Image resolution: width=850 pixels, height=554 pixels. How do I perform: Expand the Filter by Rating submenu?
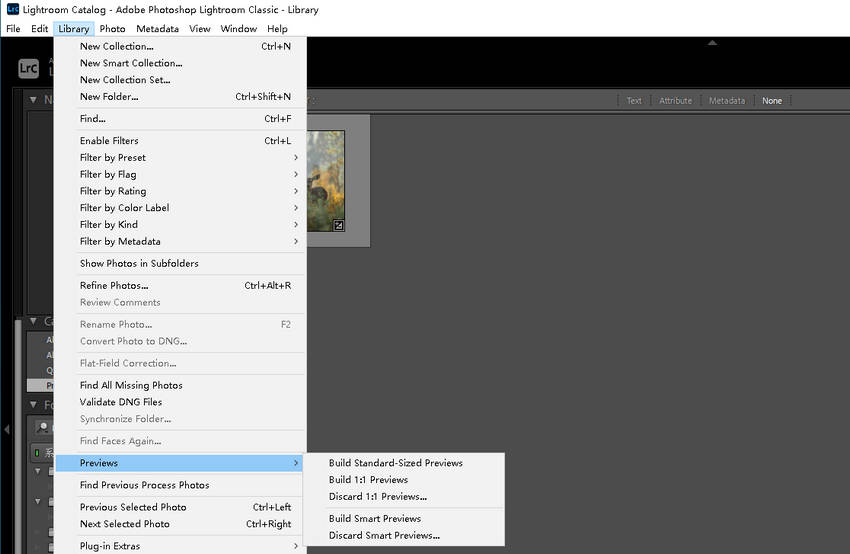(x=181, y=191)
